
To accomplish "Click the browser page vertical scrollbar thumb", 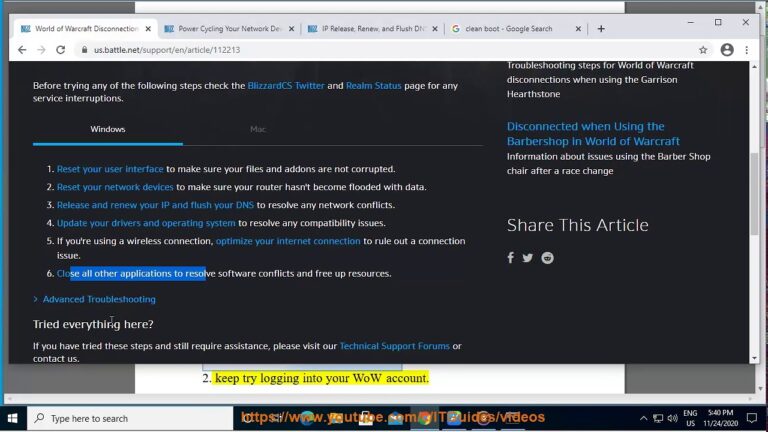I will (x=754, y=193).
